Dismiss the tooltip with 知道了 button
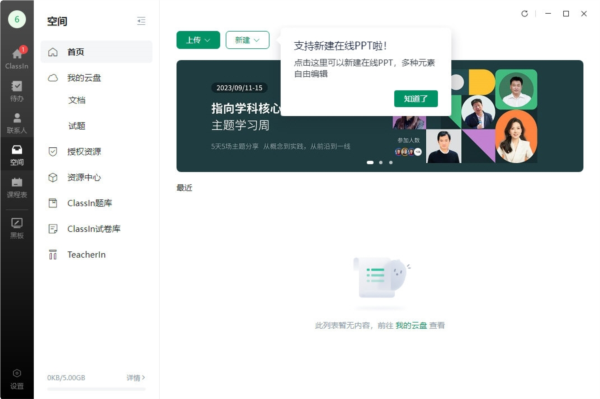600x399 pixels. pyautogui.click(x=416, y=99)
